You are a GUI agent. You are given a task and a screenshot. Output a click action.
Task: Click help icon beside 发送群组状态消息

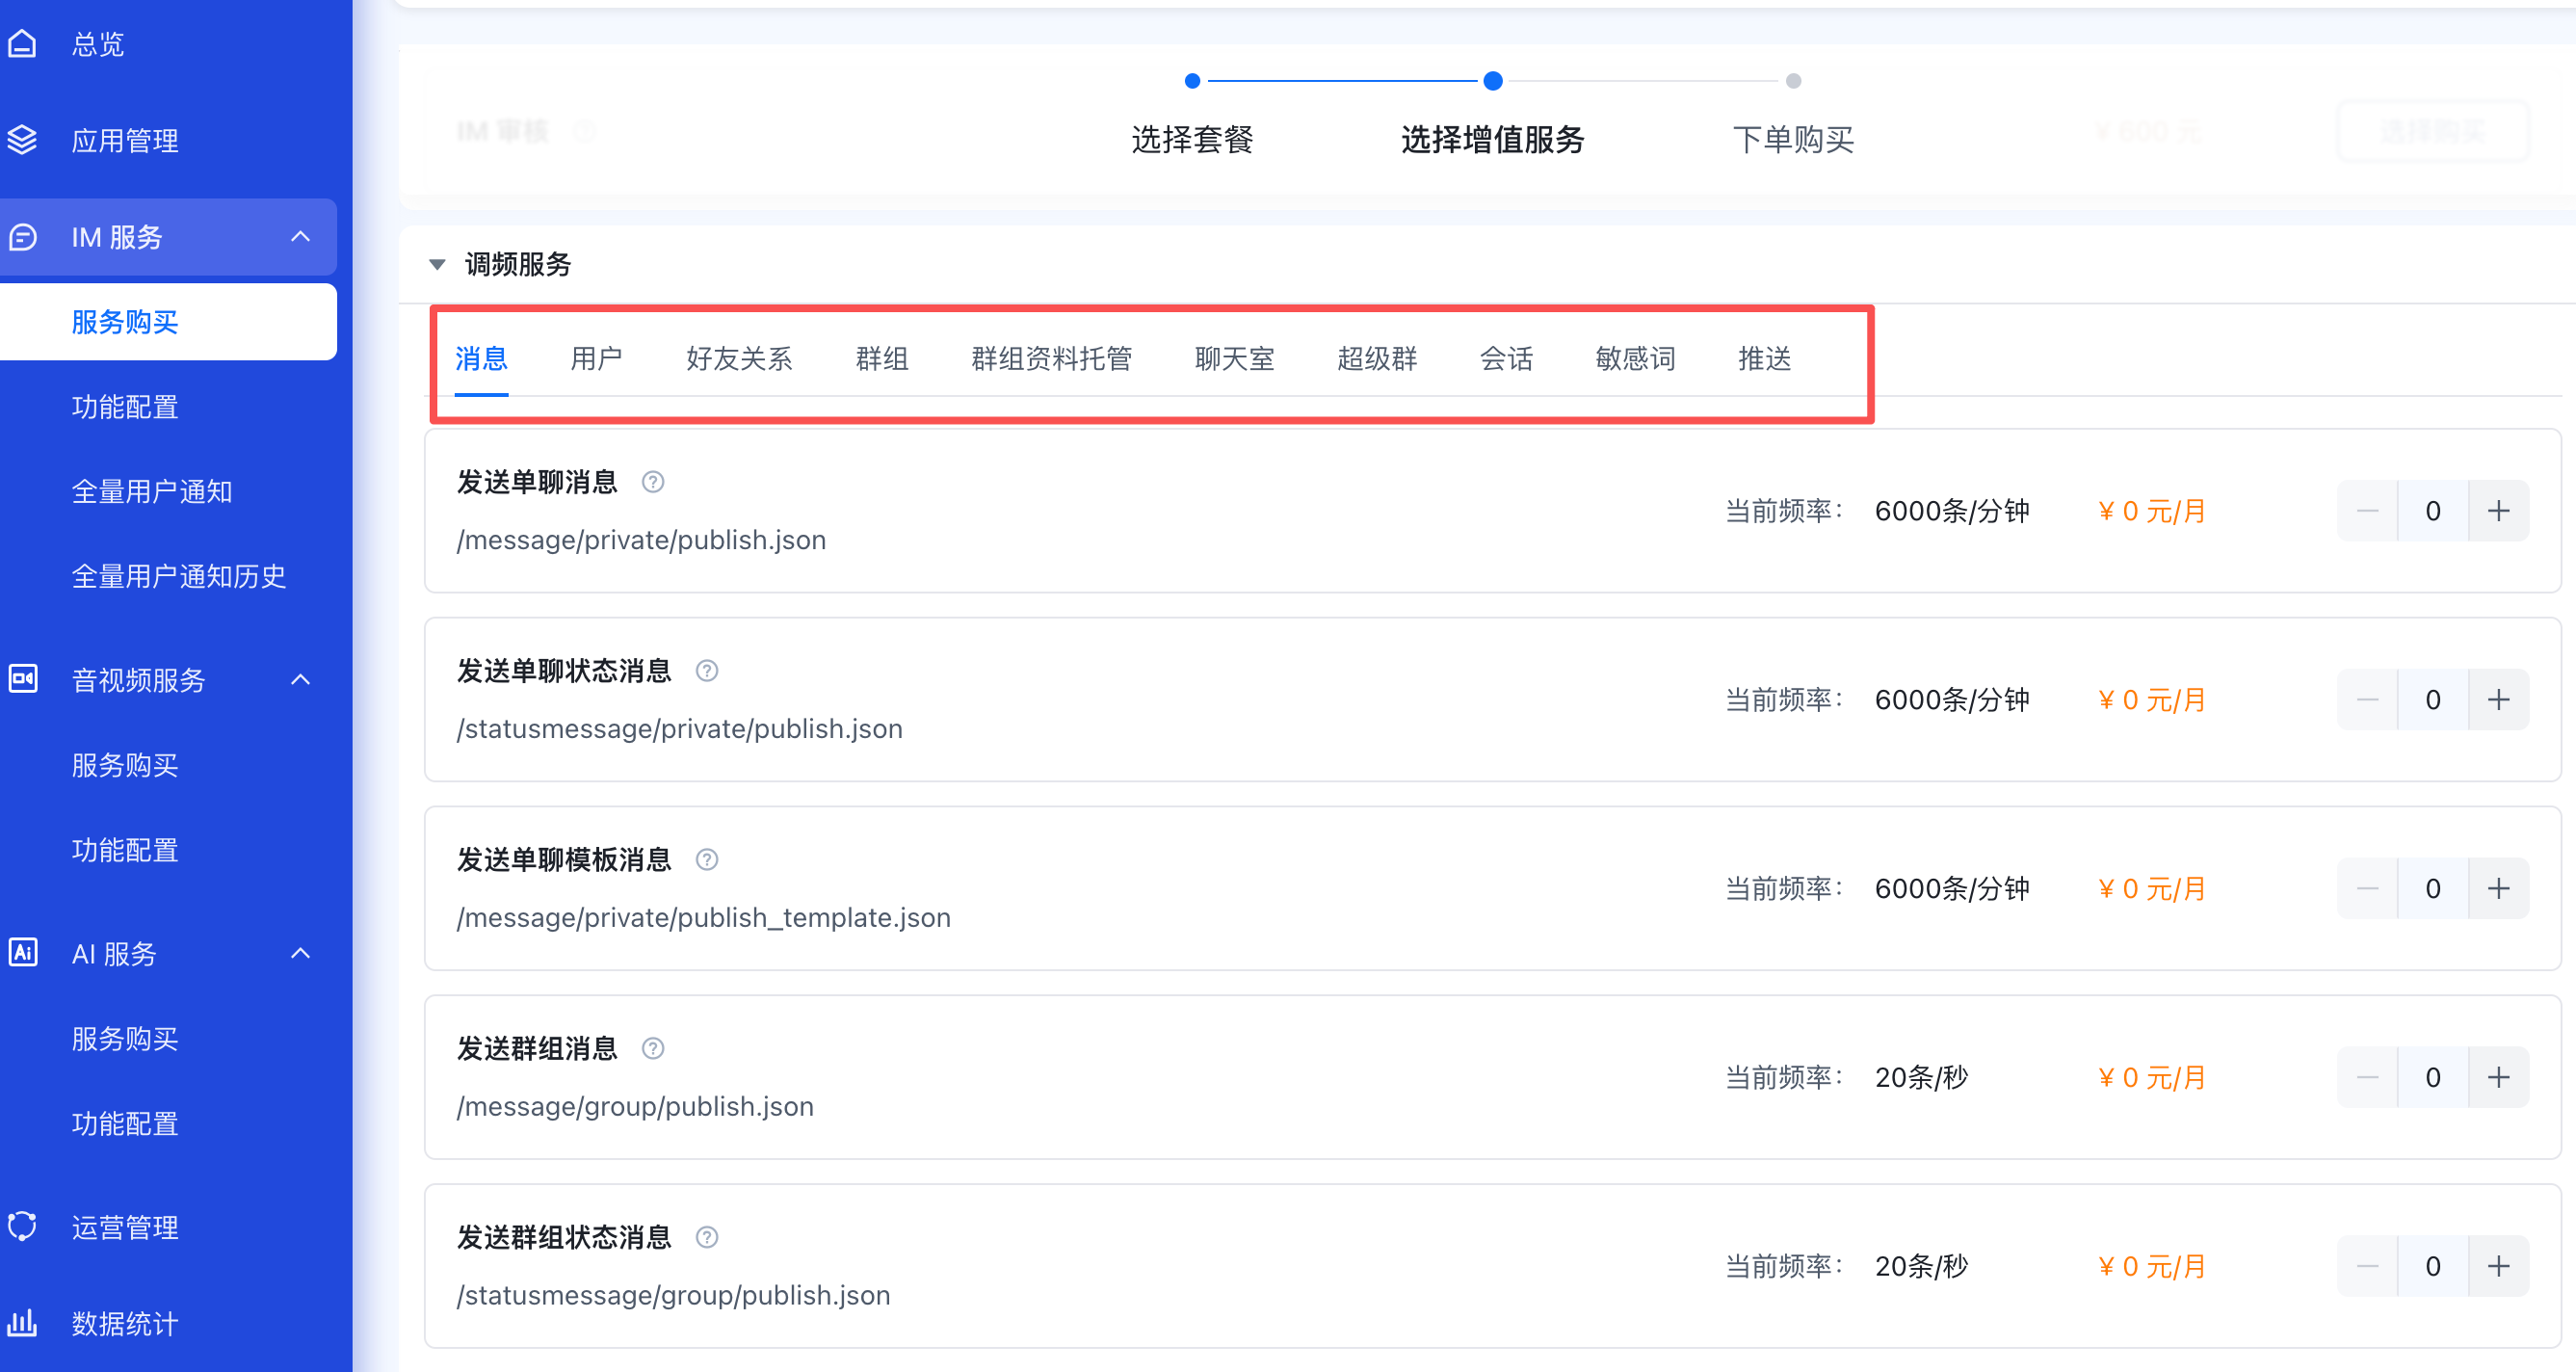pos(707,1237)
